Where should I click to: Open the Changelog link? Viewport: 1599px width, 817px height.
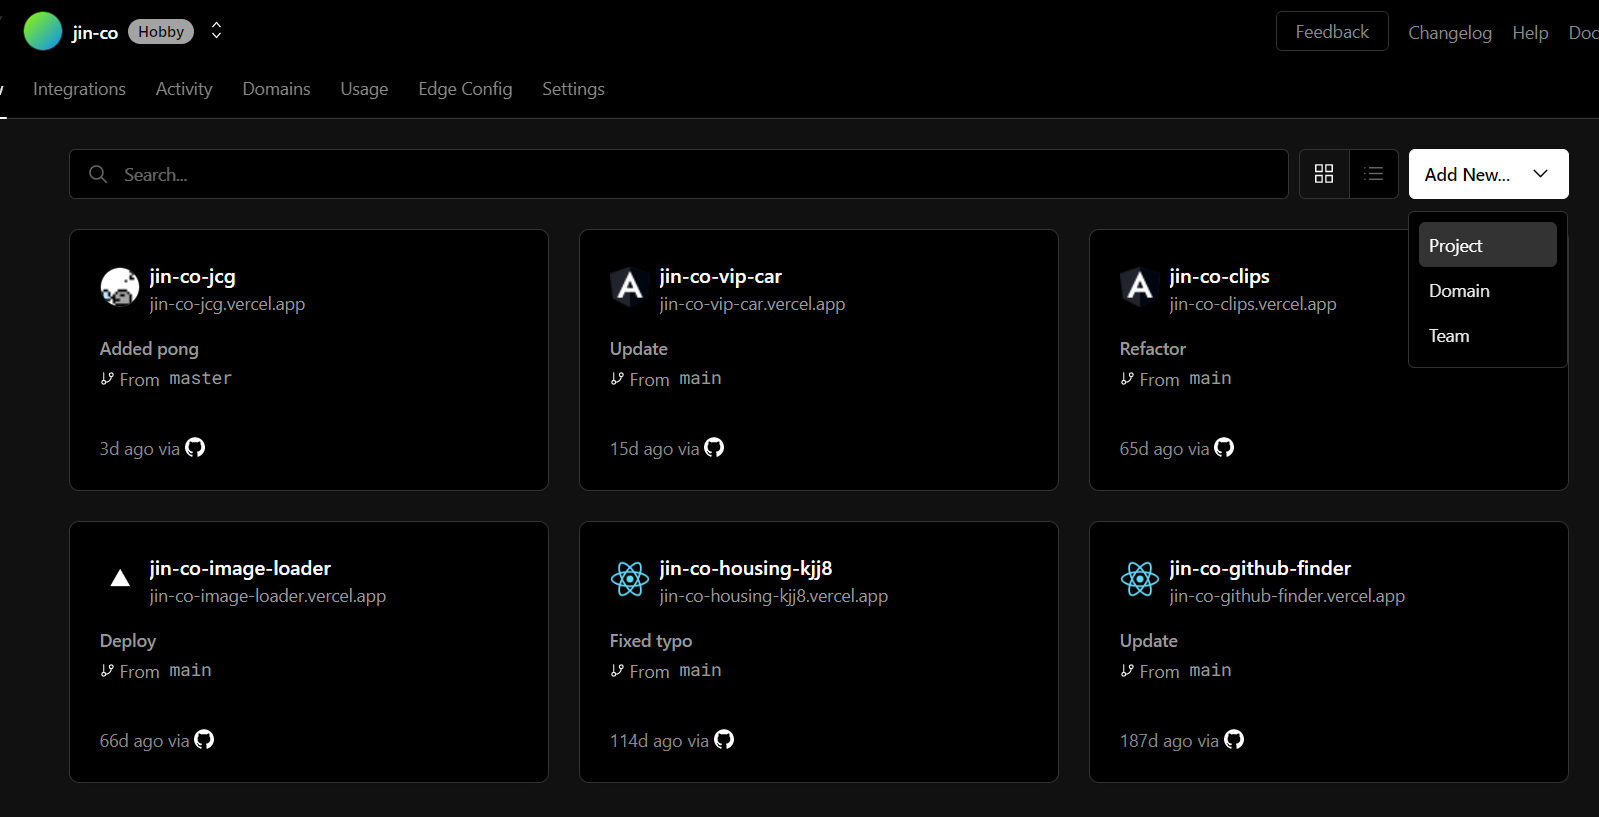(1450, 33)
